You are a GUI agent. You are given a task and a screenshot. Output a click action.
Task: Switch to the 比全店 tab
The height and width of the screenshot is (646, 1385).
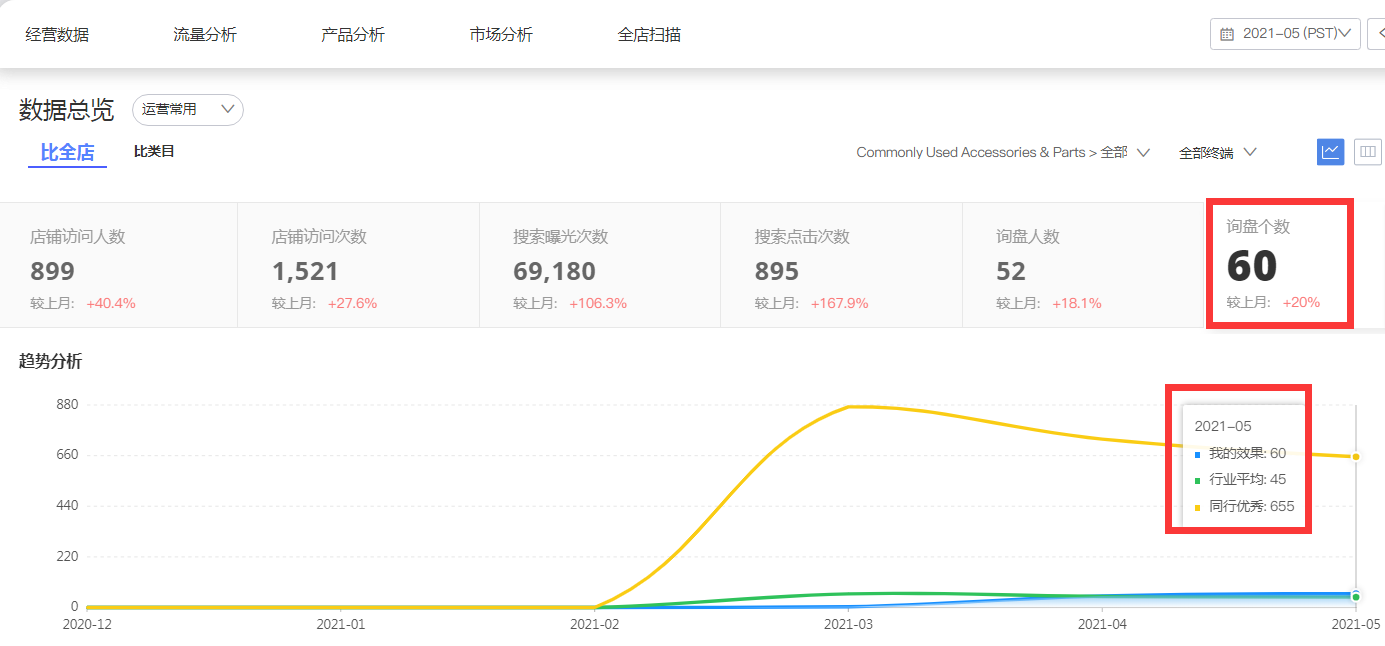pos(67,153)
